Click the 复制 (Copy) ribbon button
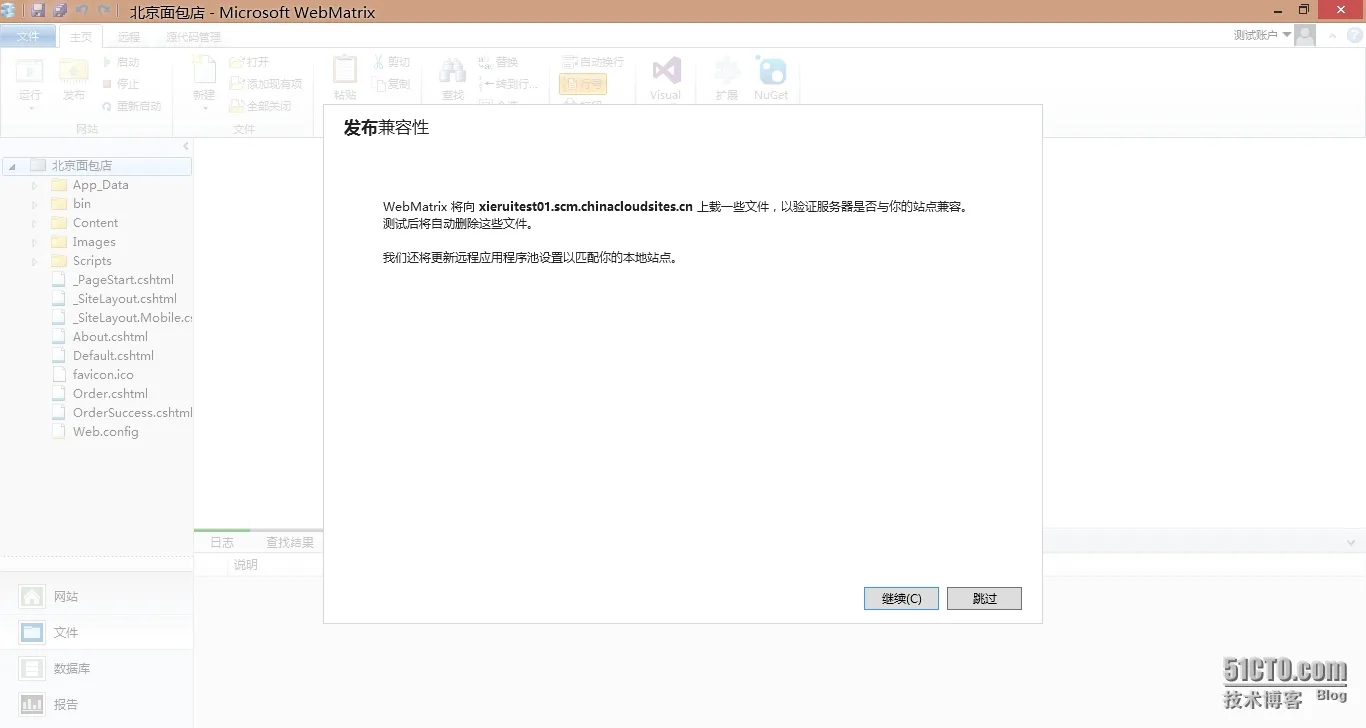 pos(391,84)
